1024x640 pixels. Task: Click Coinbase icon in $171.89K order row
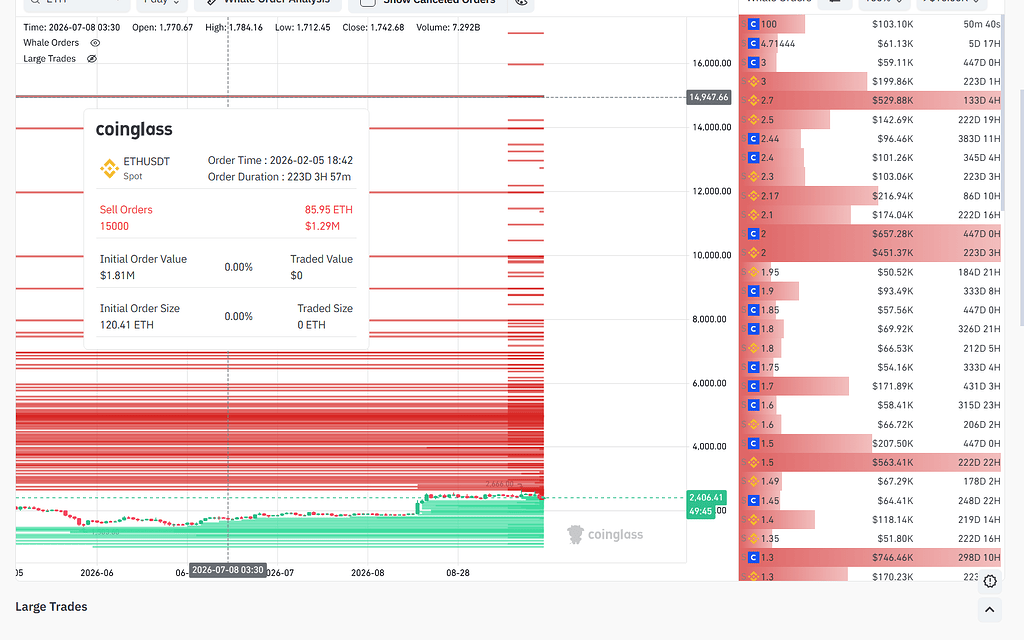753,386
